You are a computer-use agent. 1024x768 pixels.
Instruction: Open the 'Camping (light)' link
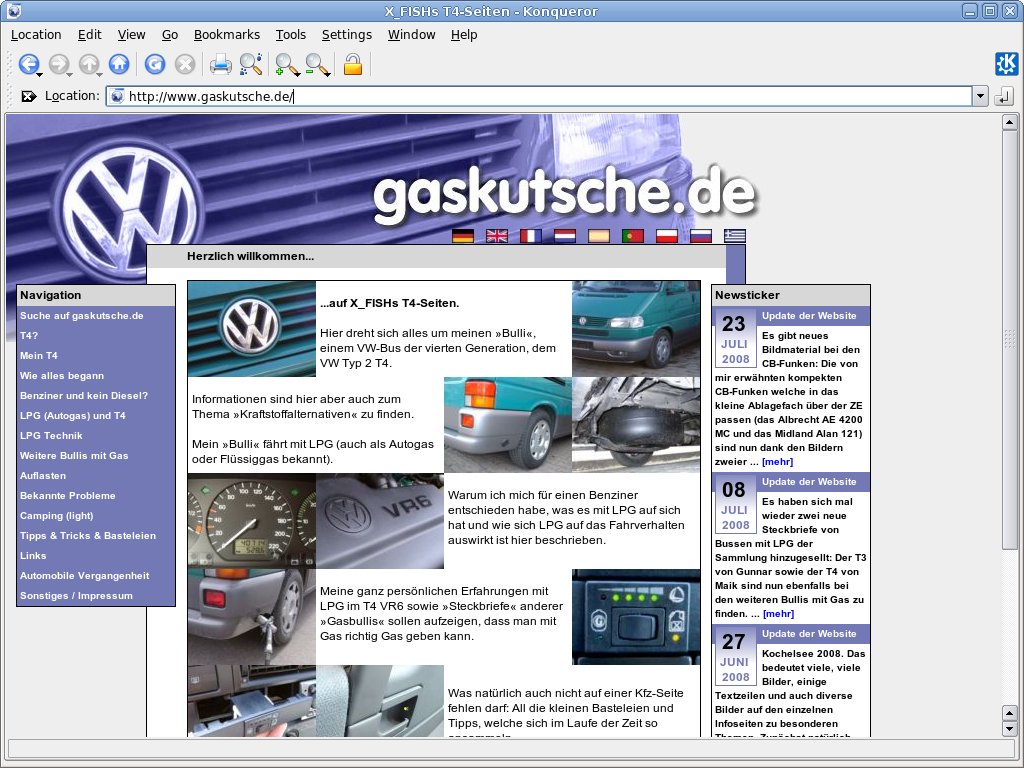tap(56, 516)
